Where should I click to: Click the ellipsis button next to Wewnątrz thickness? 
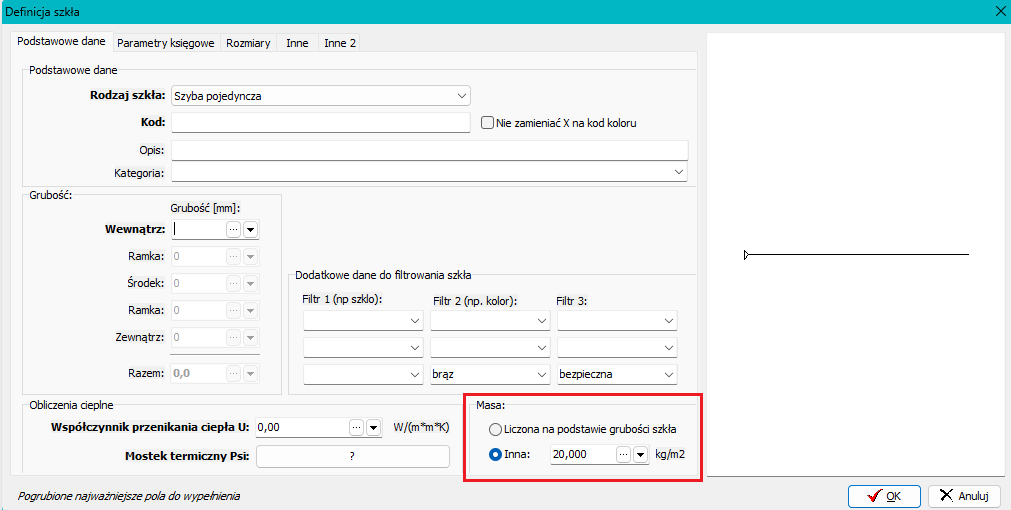pos(234,229)
